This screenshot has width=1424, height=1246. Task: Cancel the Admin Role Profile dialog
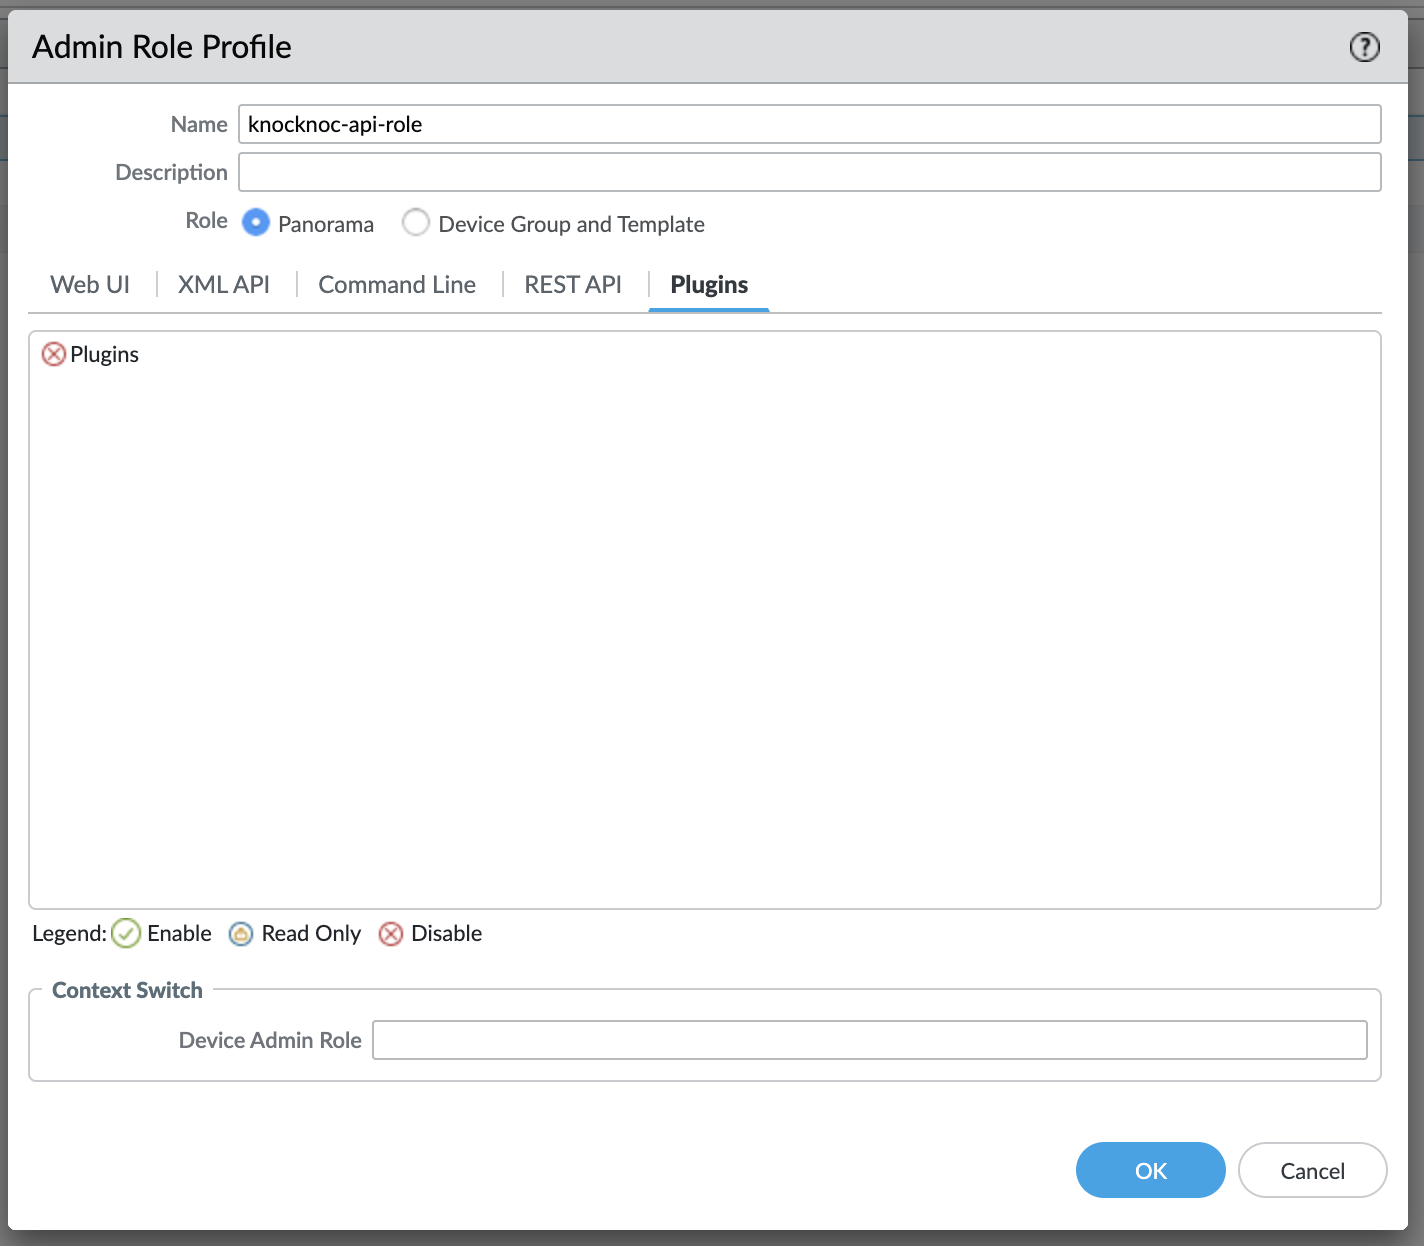[x=1312, y=1170]
